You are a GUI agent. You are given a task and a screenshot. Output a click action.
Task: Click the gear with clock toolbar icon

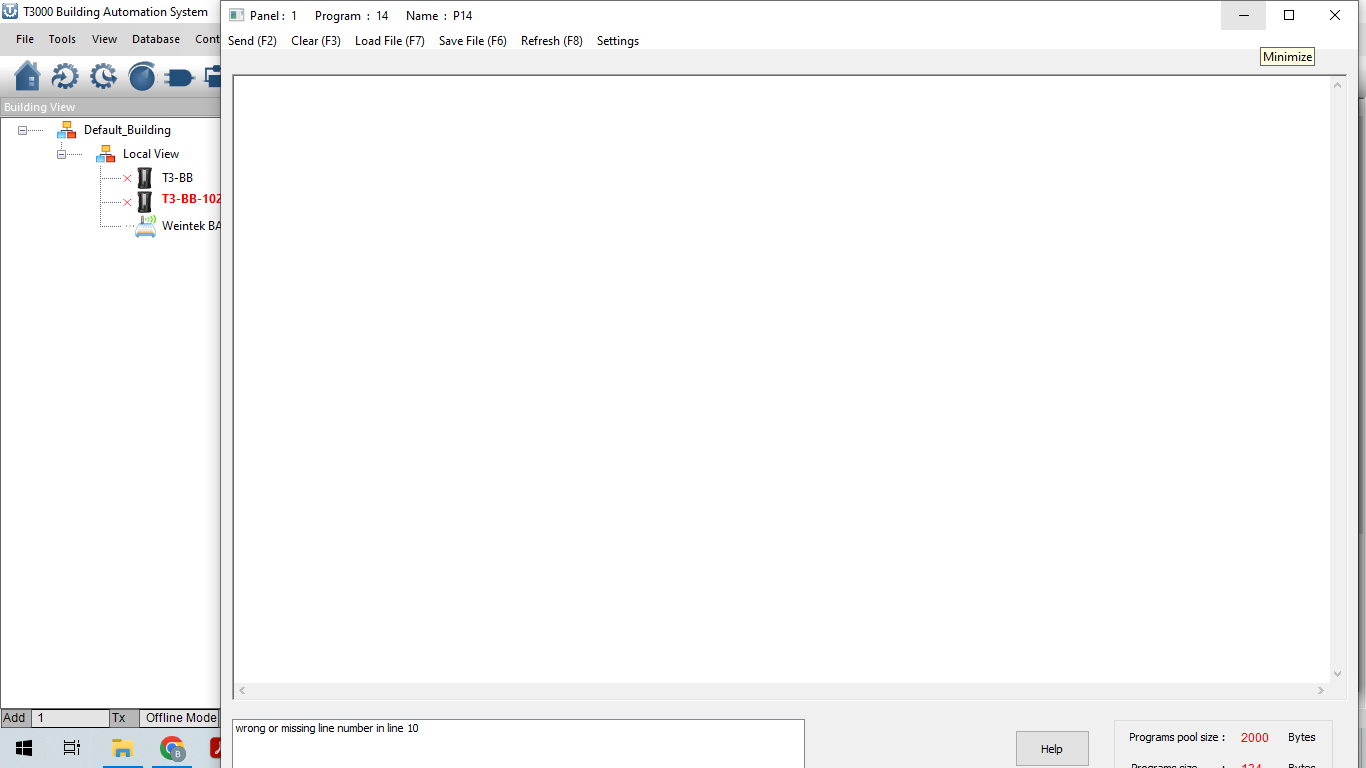[103, 76]
